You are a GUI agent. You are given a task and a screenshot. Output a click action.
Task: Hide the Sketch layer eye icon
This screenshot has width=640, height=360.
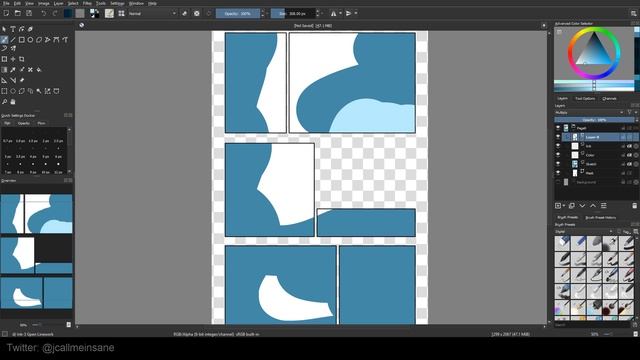tap(558, 164)
